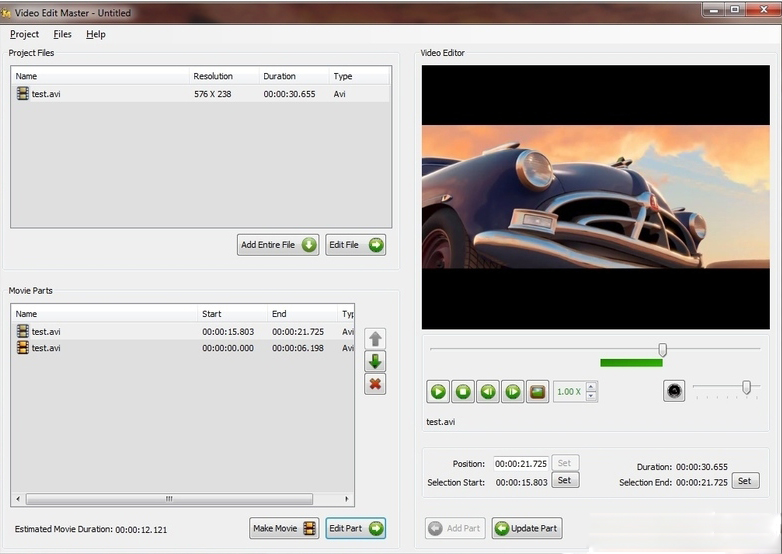The image size is (782, 554).
Task: Capture a snapshot of the current frame
Action: pos(538,391)
